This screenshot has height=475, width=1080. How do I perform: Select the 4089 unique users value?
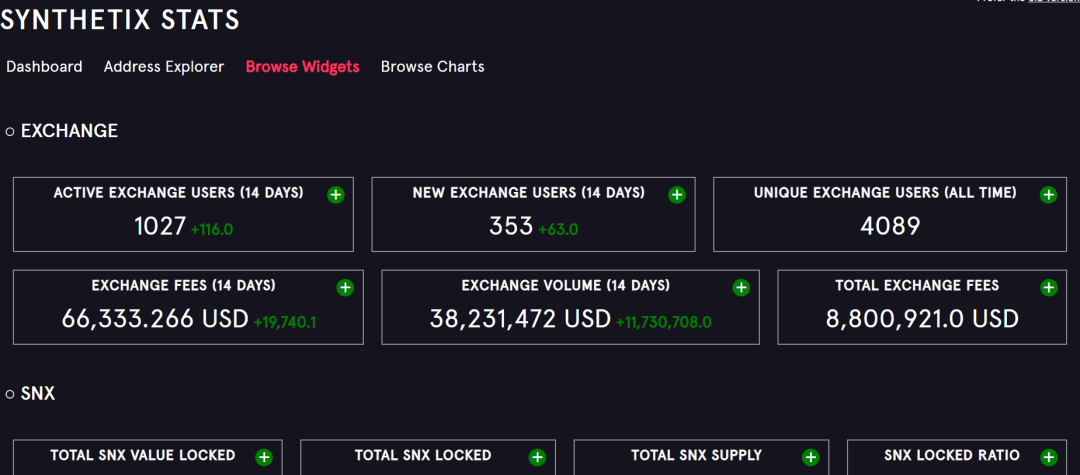890,226
